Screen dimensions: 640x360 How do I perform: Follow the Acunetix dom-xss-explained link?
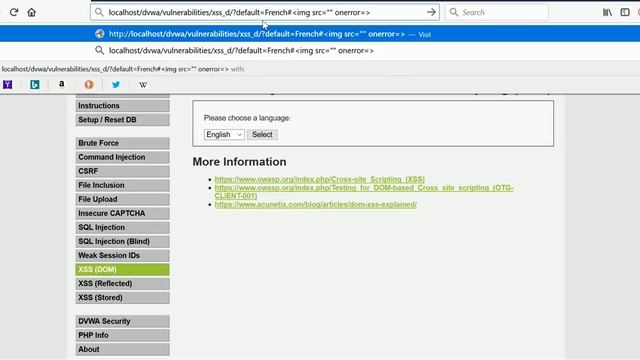point(316,204)
